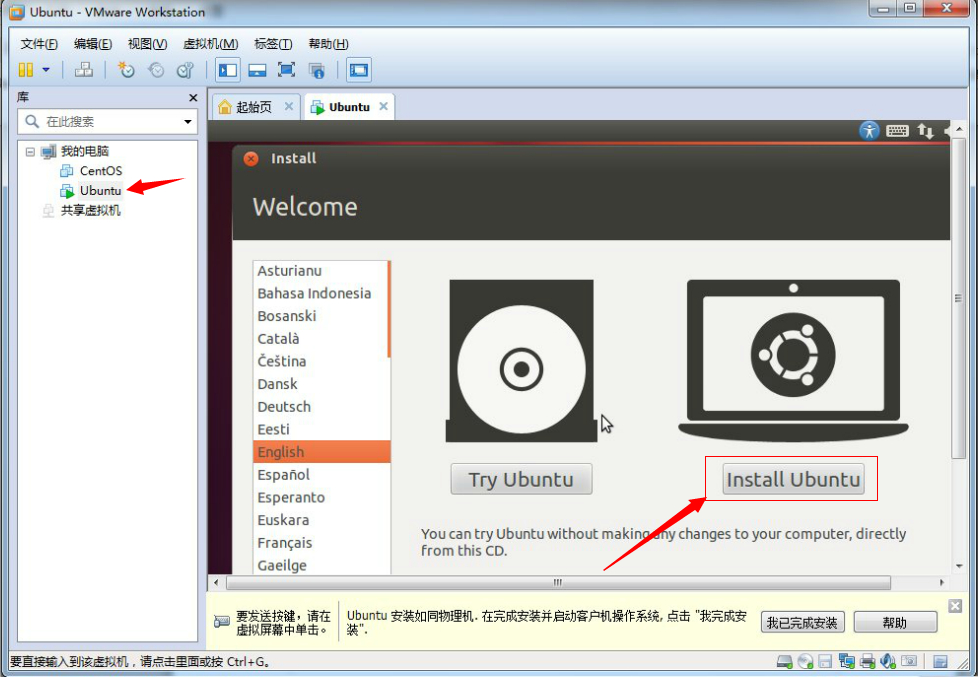
Task: Click the 帮助 button in info bar
Action: coord(895,622)
